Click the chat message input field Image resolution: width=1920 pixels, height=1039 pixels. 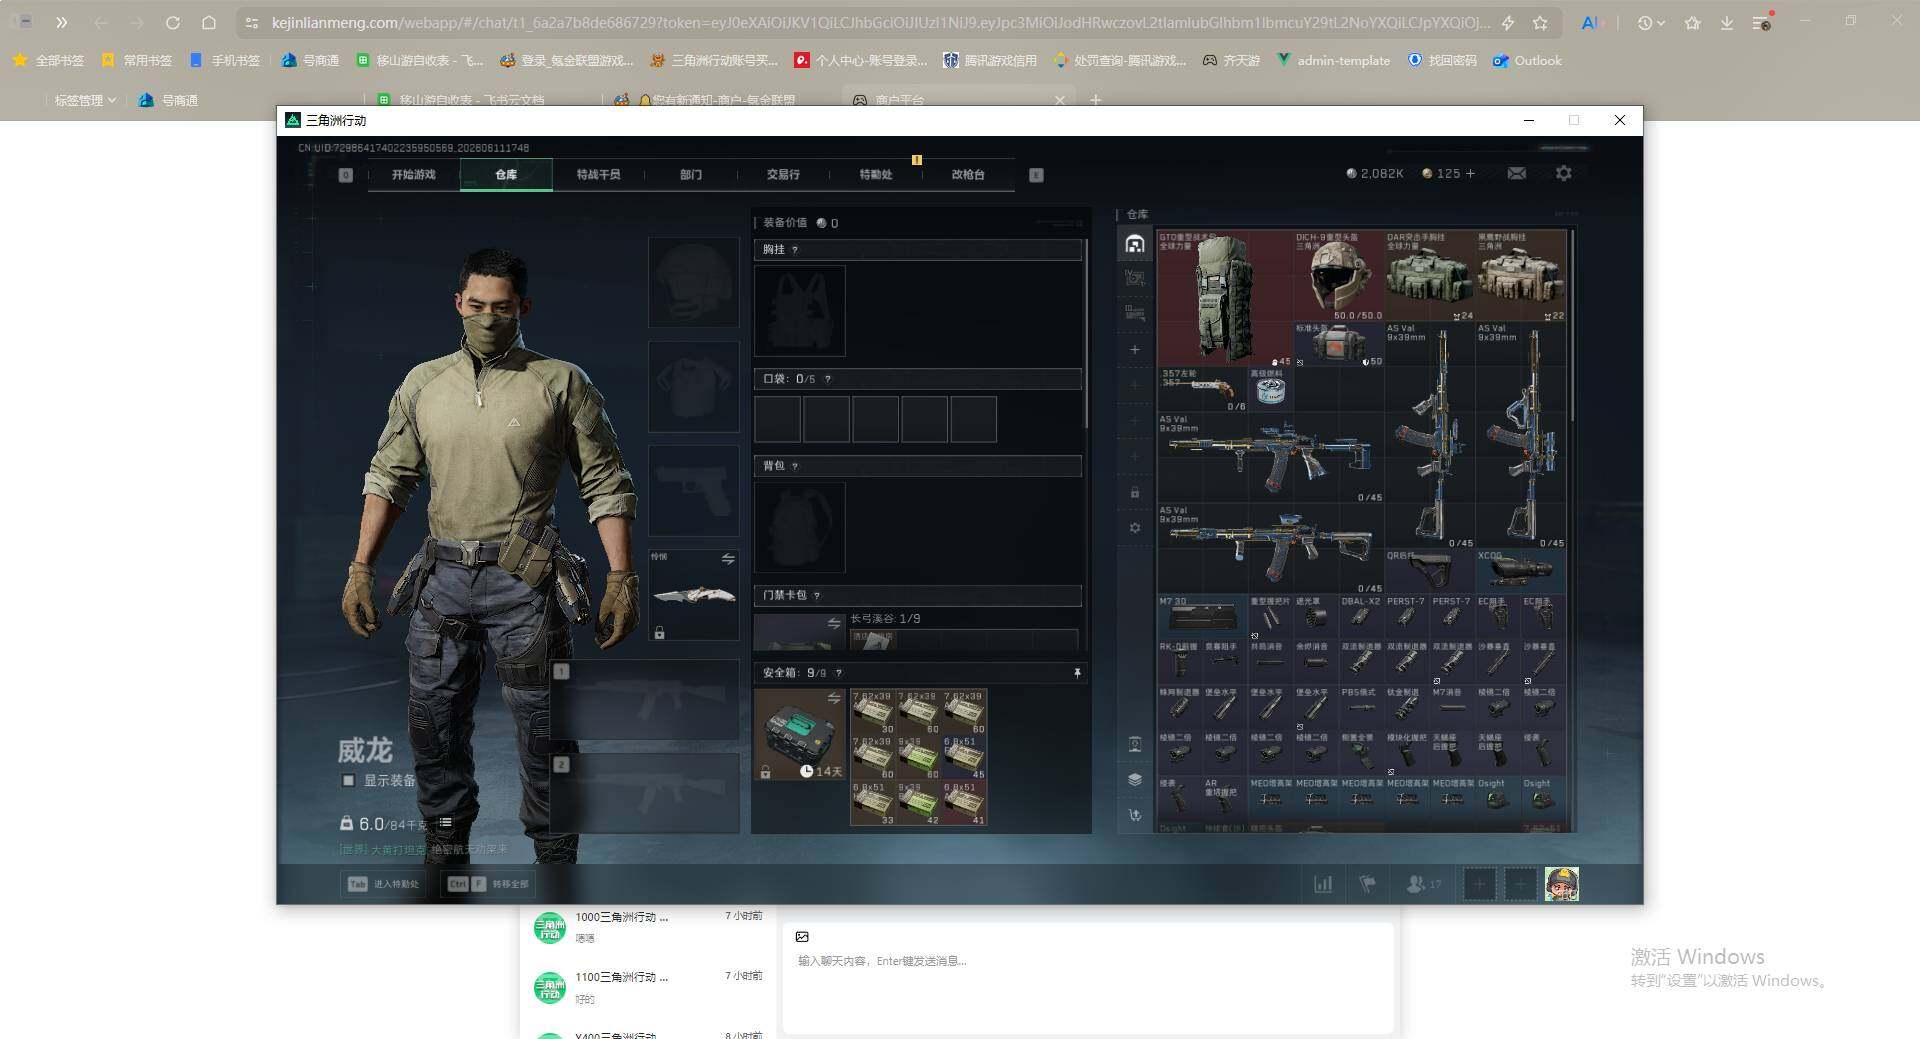[1088, 961]
